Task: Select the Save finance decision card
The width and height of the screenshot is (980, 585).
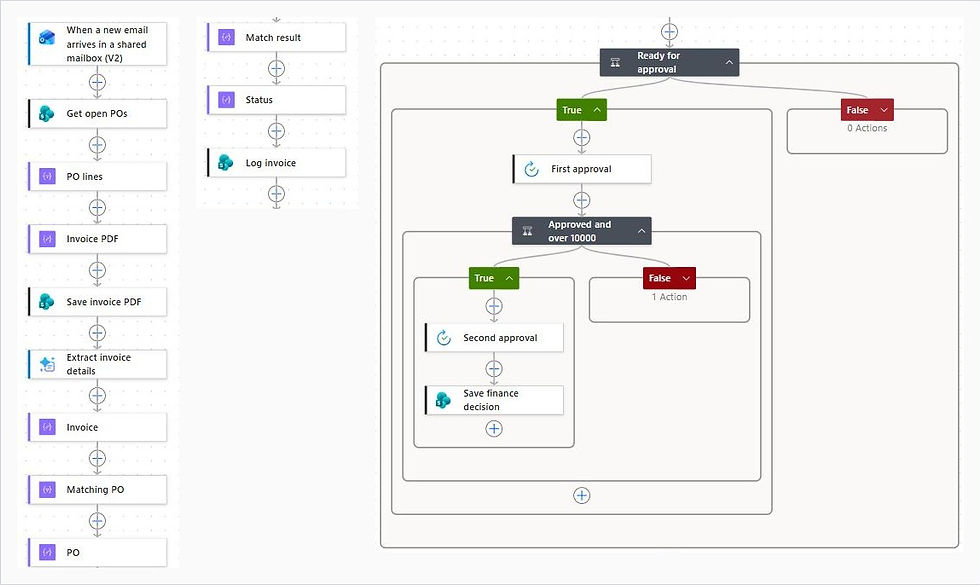Action: pyautogui.click(x=494, y=400)
